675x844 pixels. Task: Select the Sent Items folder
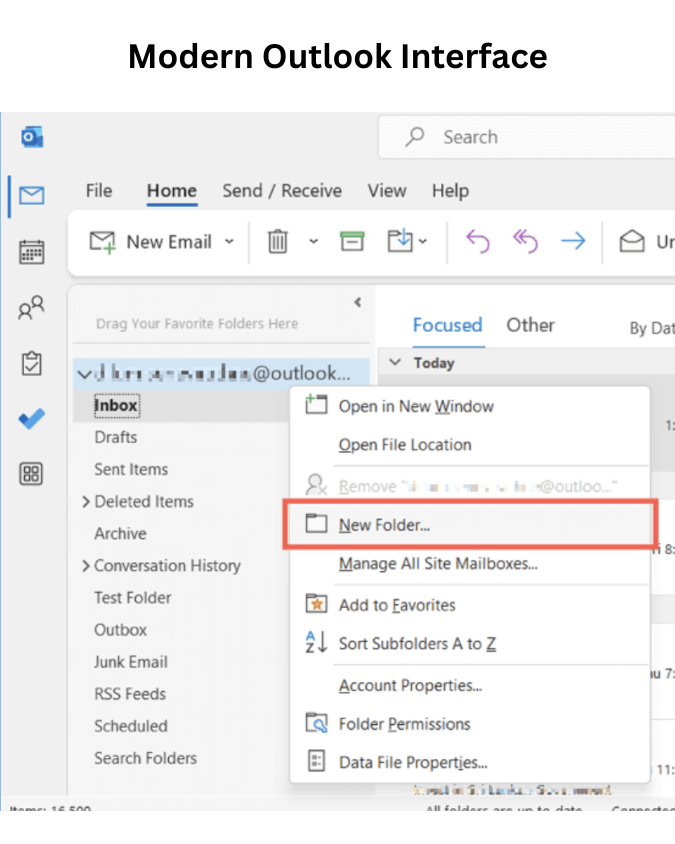pyautogui.click(x=131, y=469)
